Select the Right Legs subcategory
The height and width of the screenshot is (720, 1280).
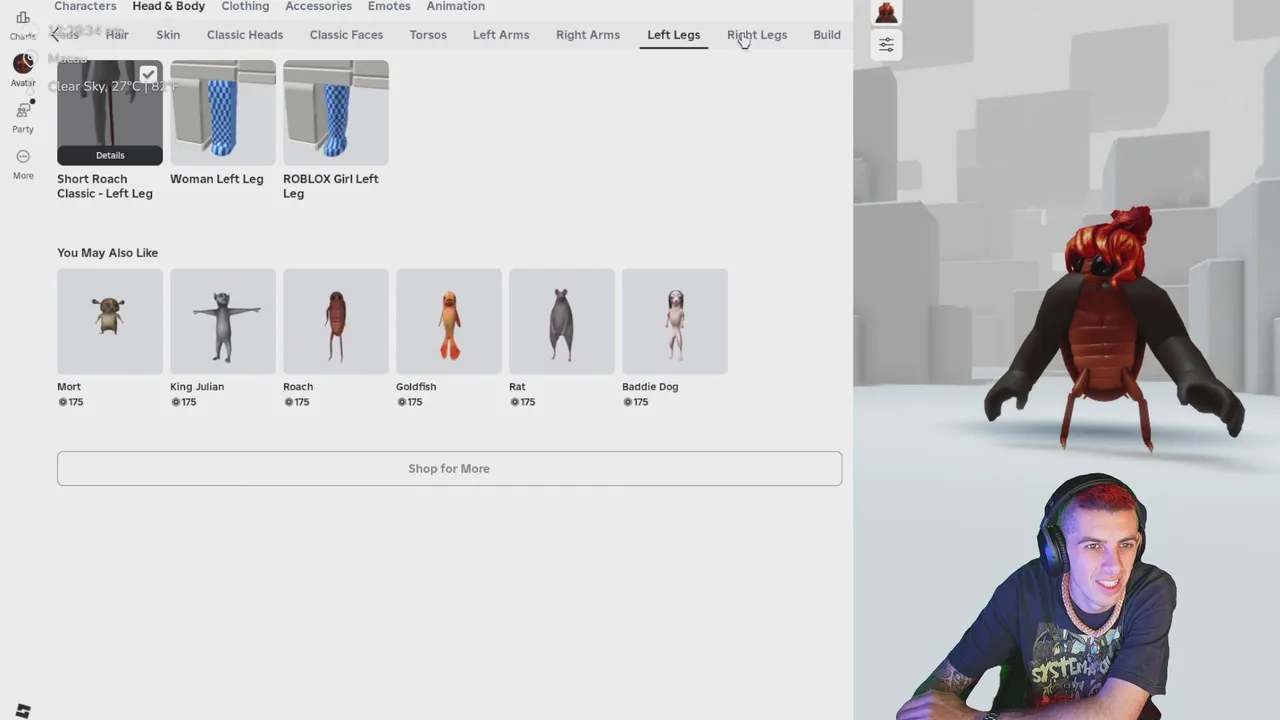pos(757,35)
